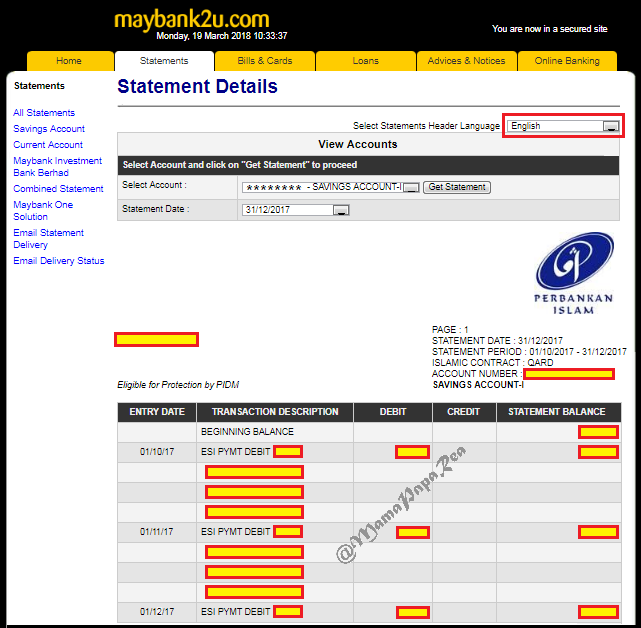Open Maybank Investment Bank Berhad link
Image resolution: width=641 pixels, height=628 pixels.
[x=57, y=166]
